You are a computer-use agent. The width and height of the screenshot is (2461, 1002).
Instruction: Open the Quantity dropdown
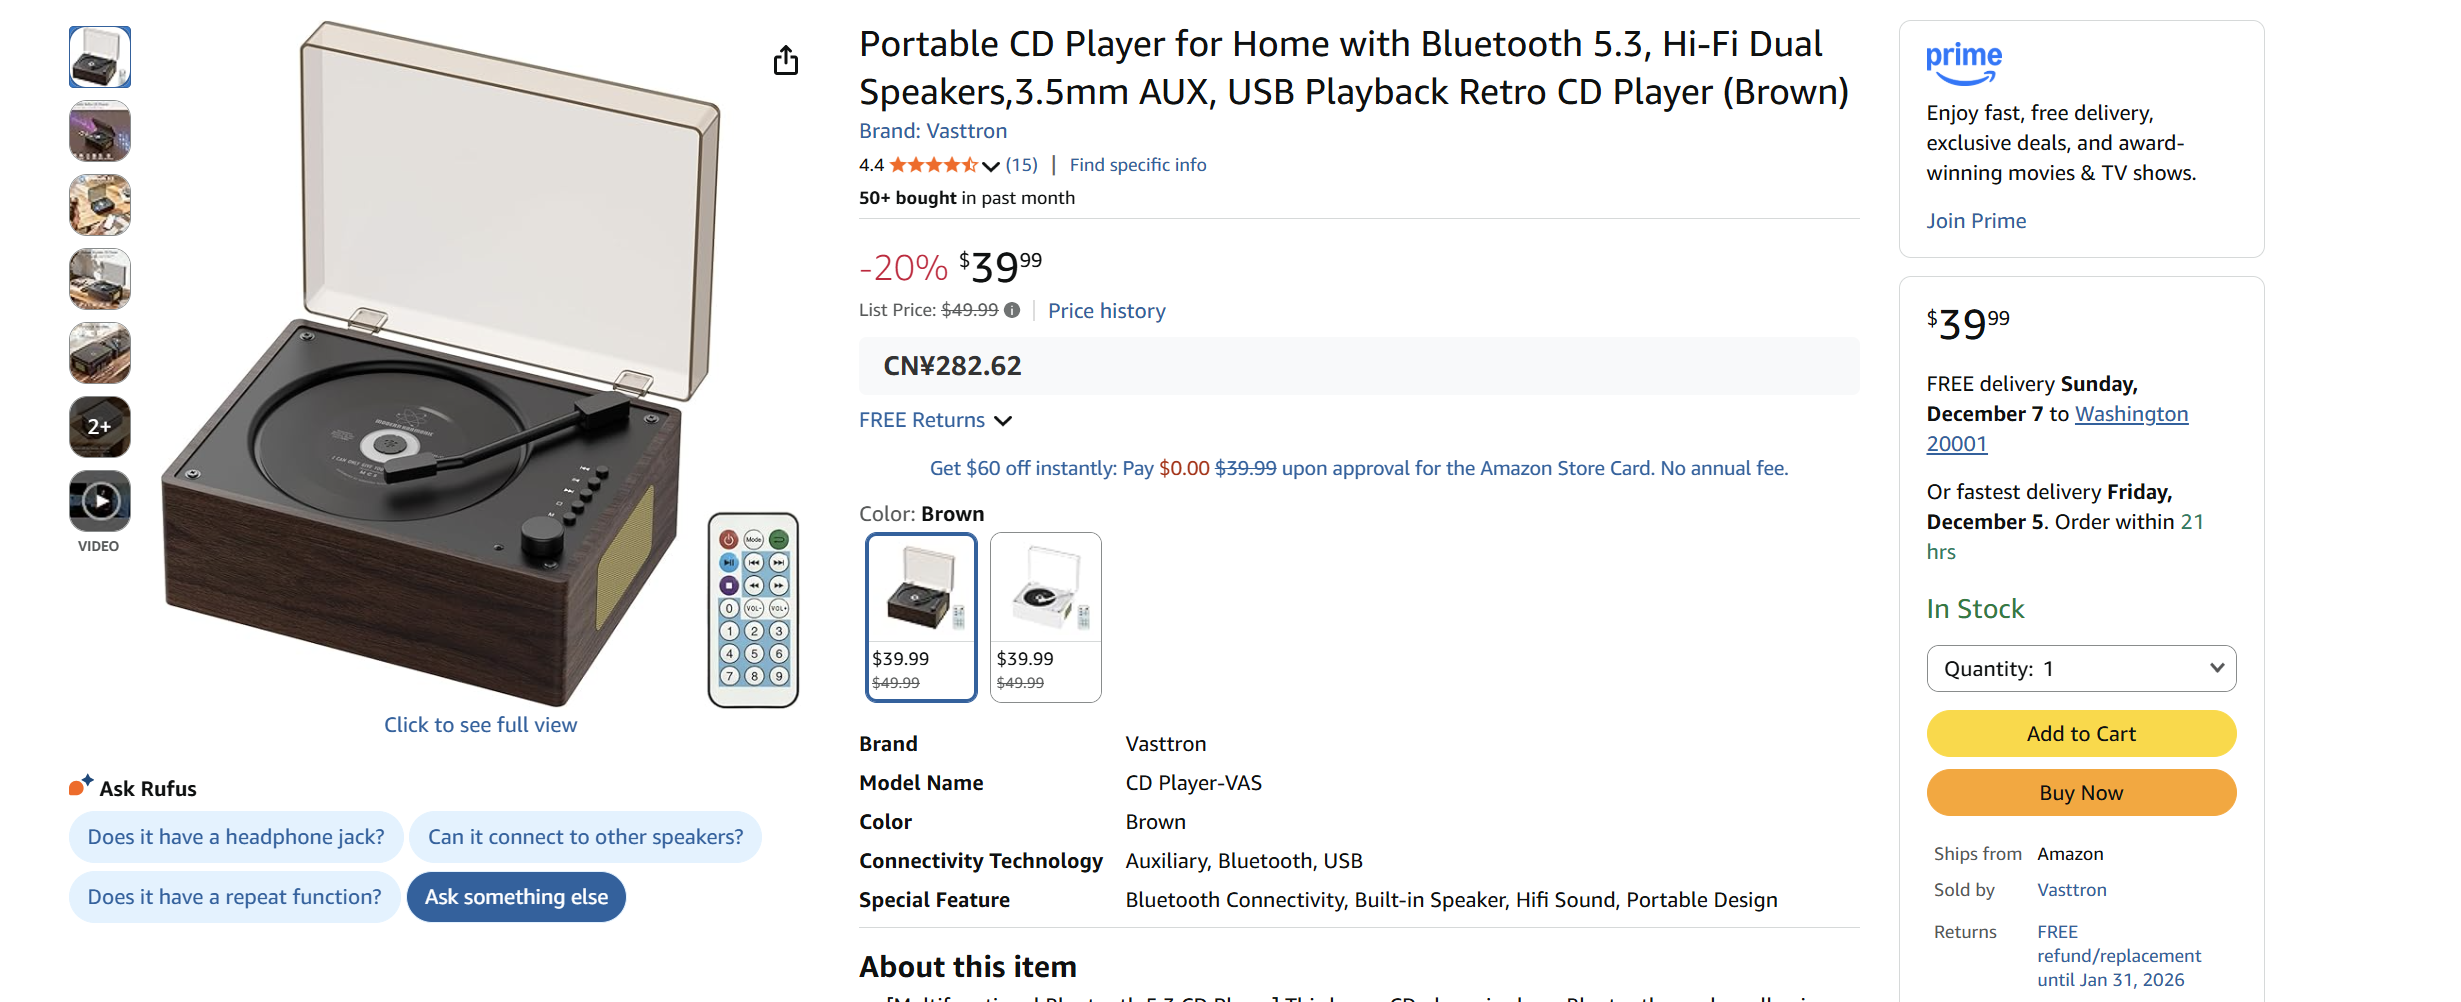[2080, 668]
